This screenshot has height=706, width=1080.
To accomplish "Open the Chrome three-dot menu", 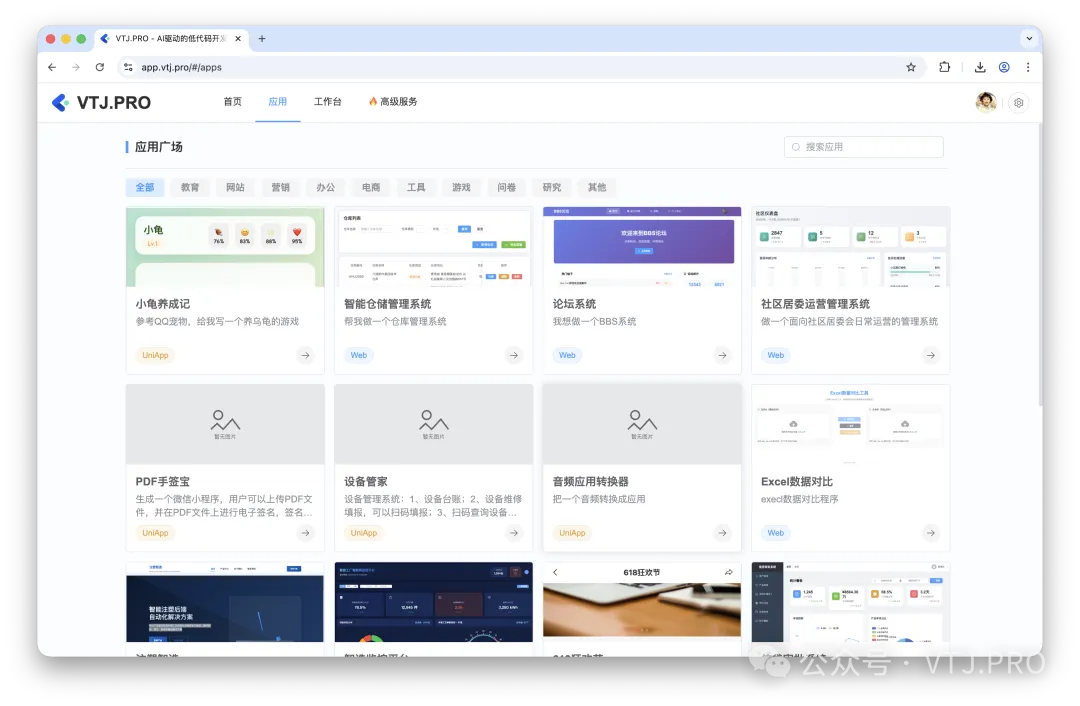I will tap(1028, 67).
